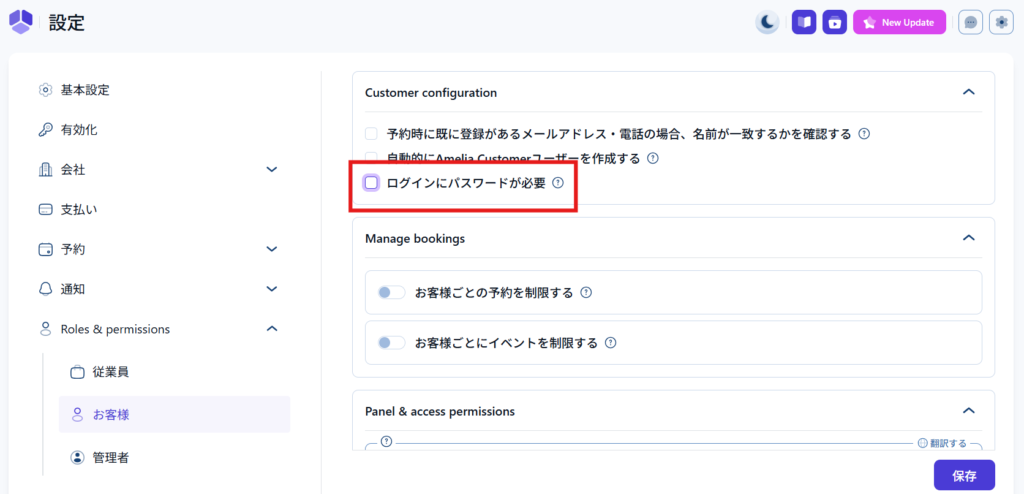Screen dimensions: 1024x494
Task: Toggle お客様ごとにイベントを制限する switch
Action: 391,343
